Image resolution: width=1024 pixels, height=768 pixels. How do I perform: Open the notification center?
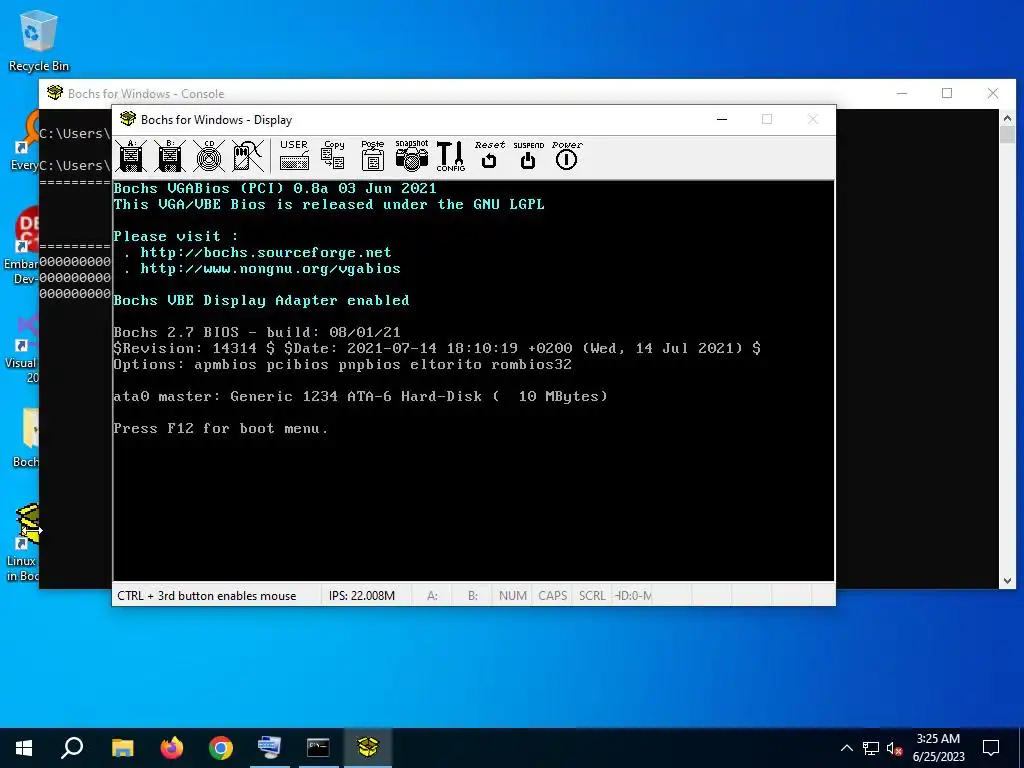tap(991, 748)
